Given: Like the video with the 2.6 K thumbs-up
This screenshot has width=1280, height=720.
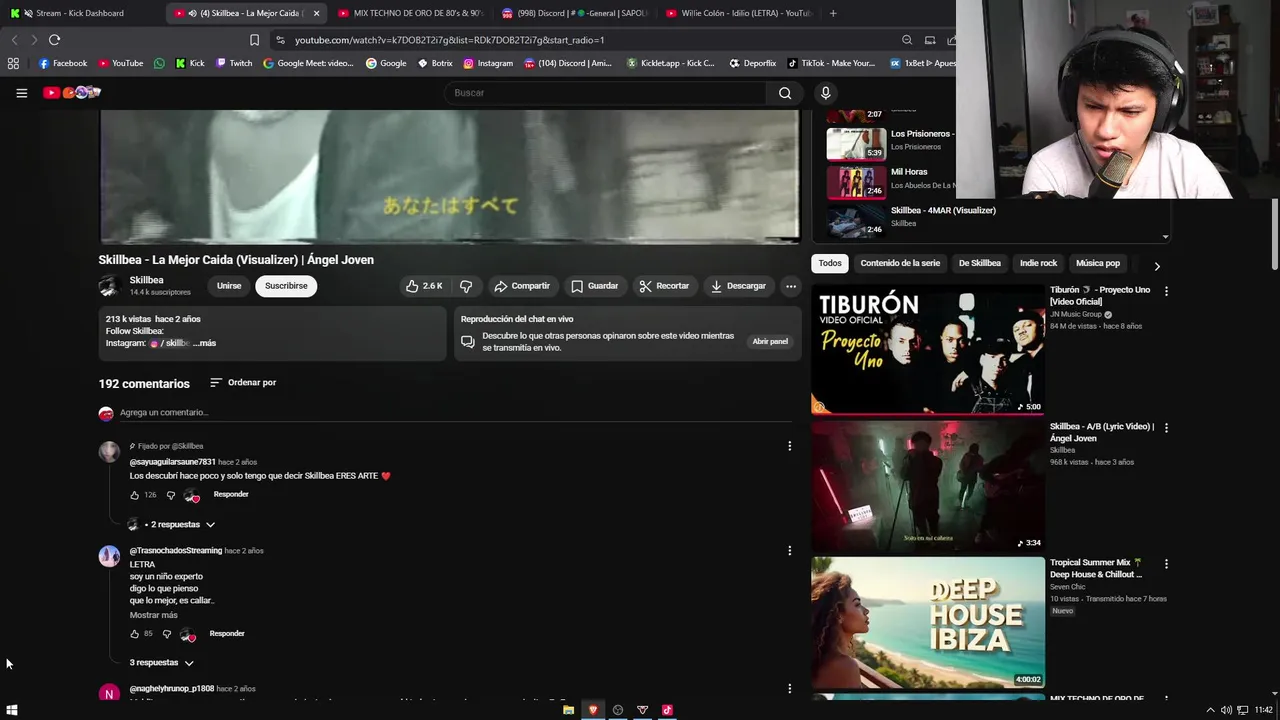Looking at the screenshot, I should point(424,286).
